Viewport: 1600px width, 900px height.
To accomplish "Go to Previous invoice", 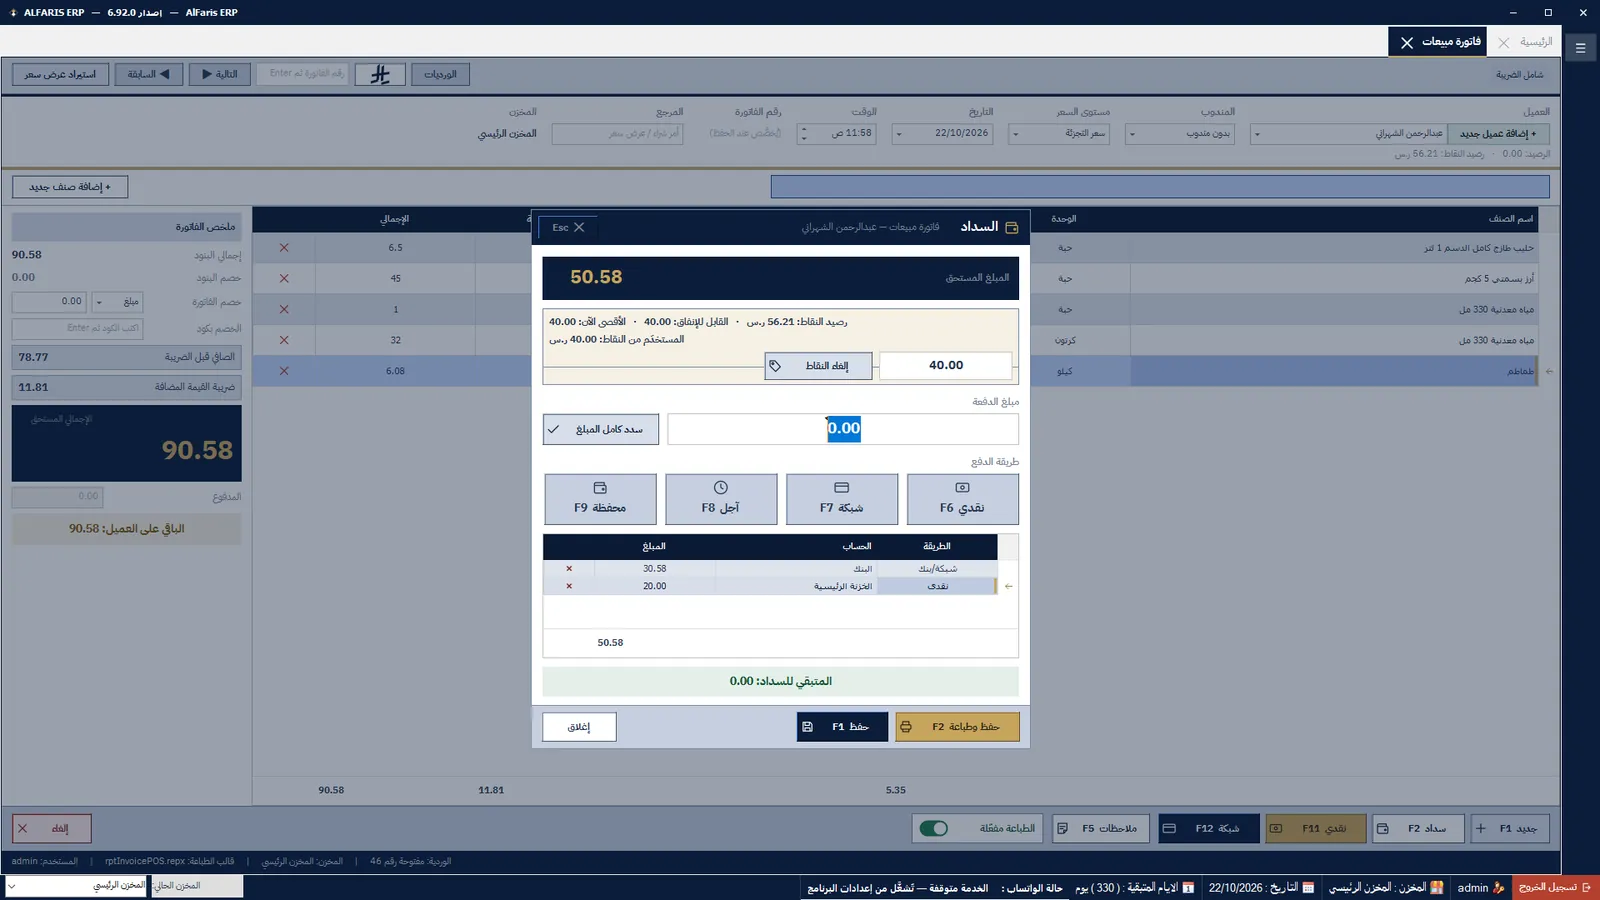I will click(x=149, y=74).
